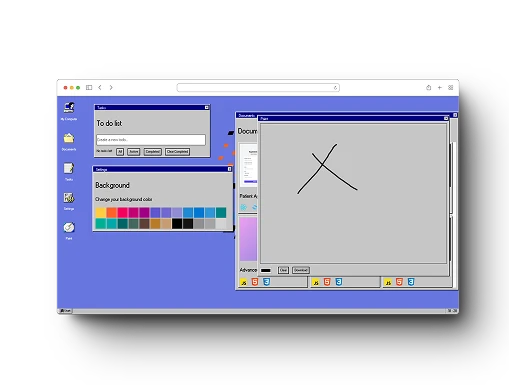Close the Paint window
The width and height of the screenshot is (516, 387).
tap(446, 118)
